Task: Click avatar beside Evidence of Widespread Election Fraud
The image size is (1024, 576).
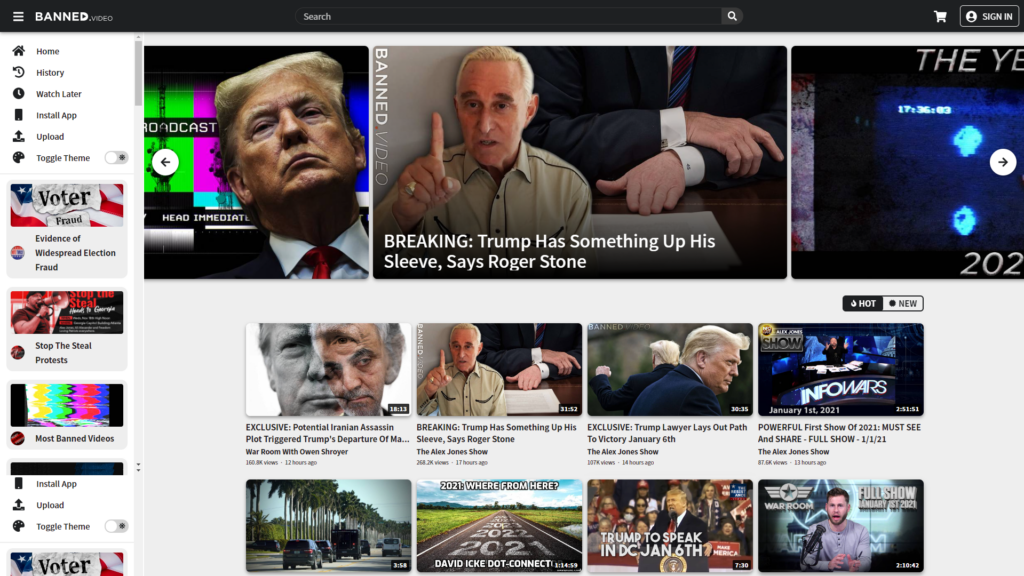Action: click(18, 253)
